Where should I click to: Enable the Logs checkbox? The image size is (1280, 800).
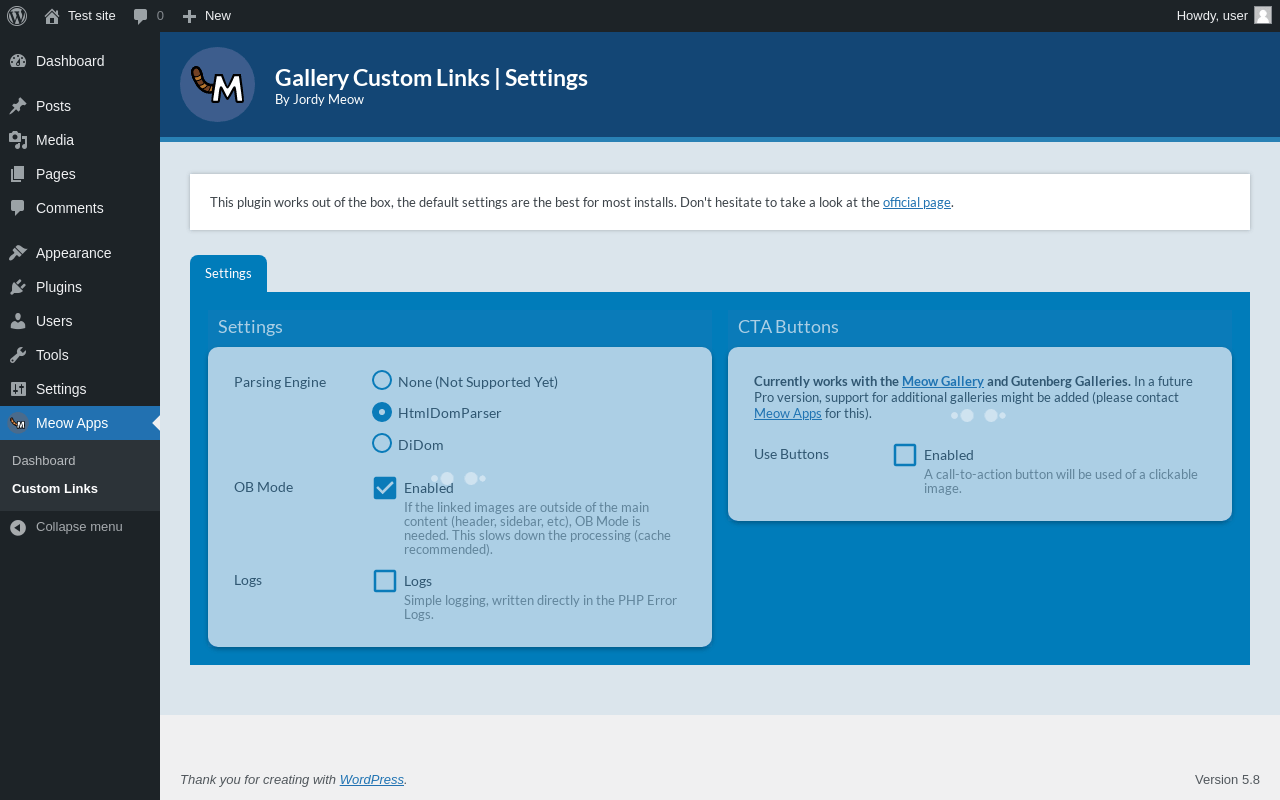click(x=385, y=581)
